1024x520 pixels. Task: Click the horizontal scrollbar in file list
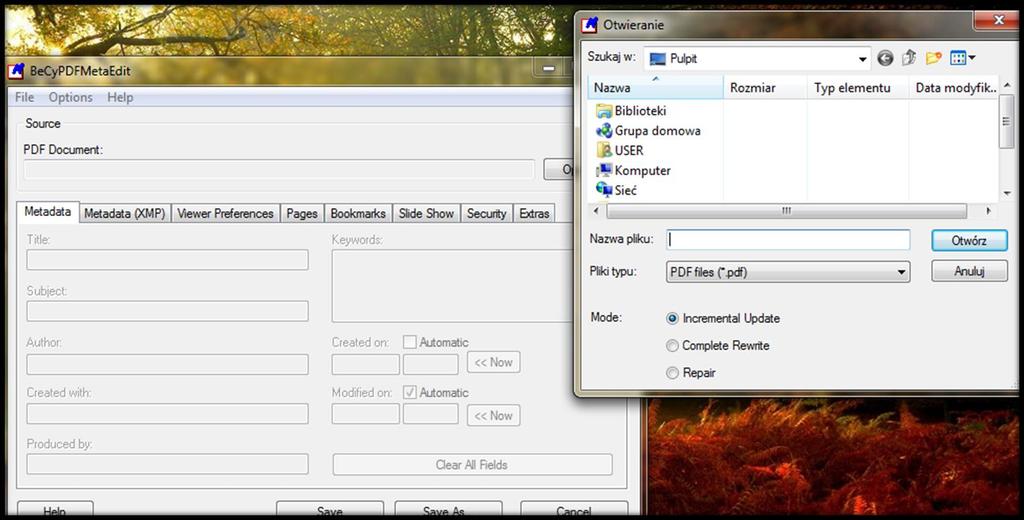(x=786, y=211)
